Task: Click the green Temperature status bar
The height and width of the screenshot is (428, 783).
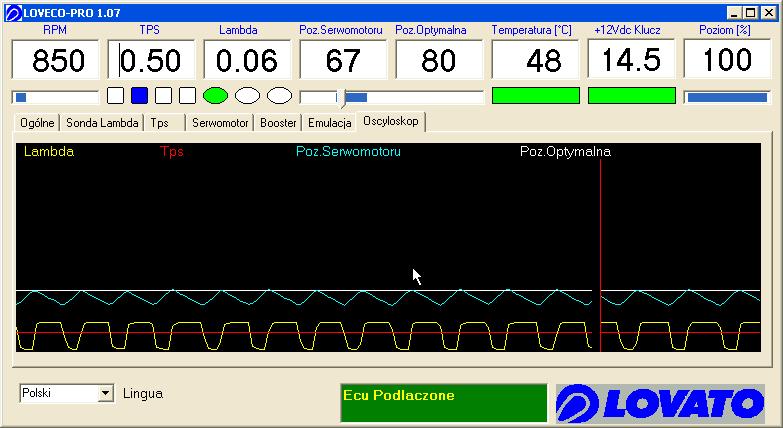Action: click(536, 95)
